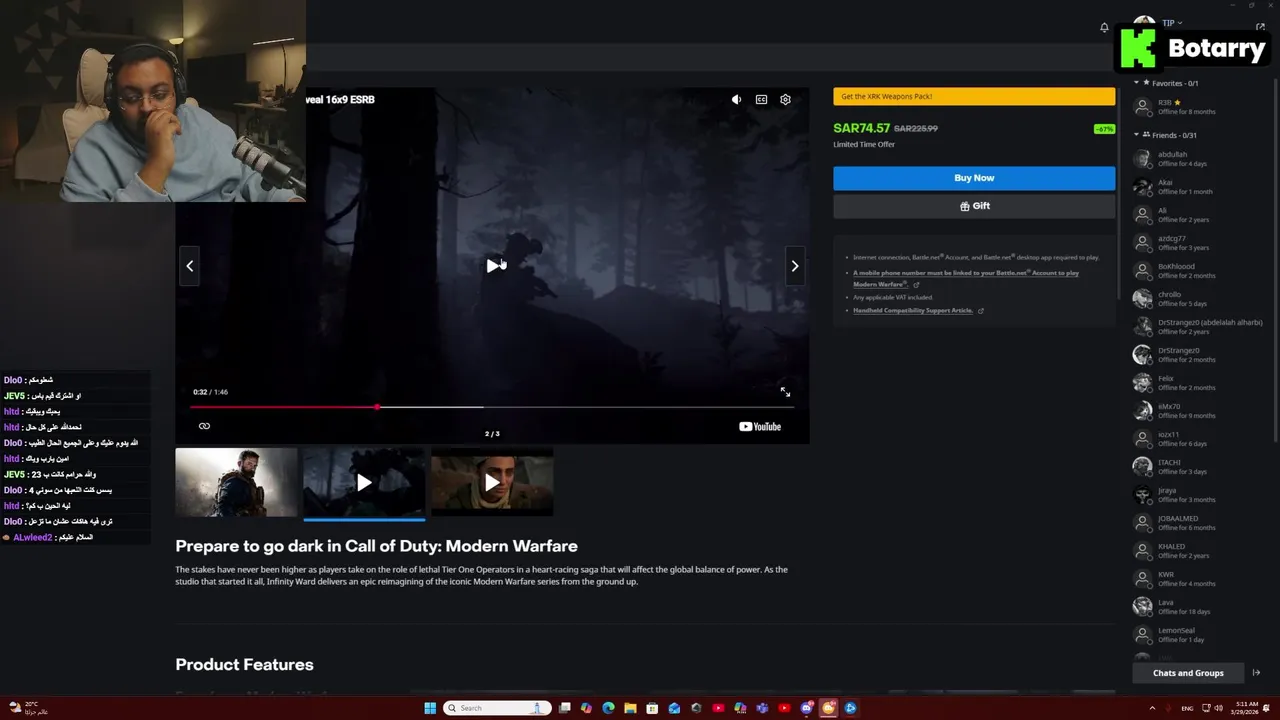The height and width of the screenshot is (720, 1280).
Task: Mute the trailer video volume
Action: tap(736, 99)
